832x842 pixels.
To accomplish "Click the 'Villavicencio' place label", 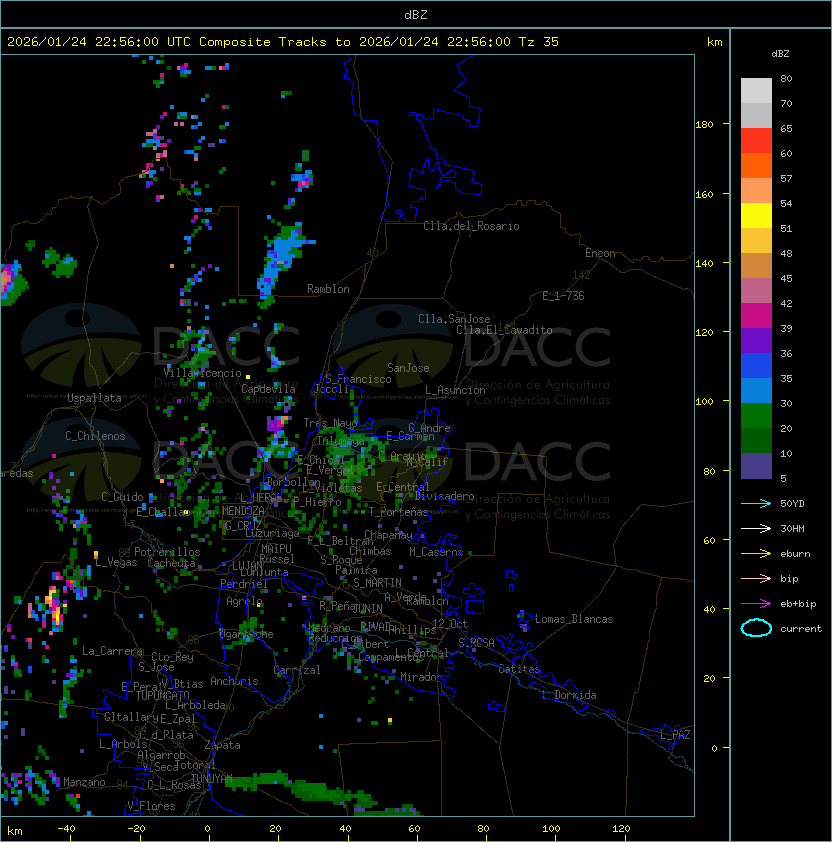I will pos(202,373).
